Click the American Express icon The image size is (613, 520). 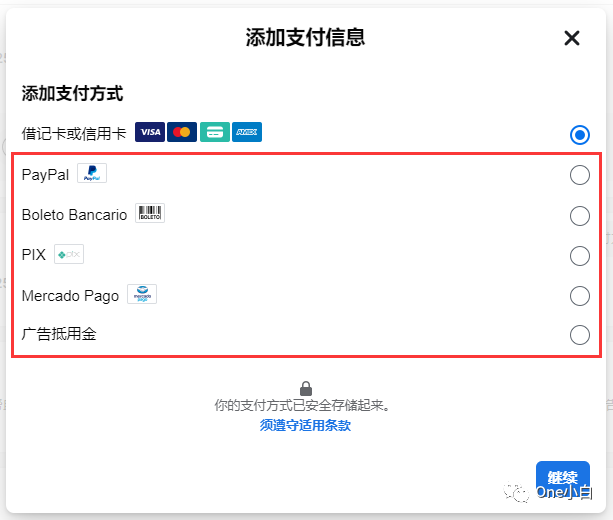click(247, 132)
